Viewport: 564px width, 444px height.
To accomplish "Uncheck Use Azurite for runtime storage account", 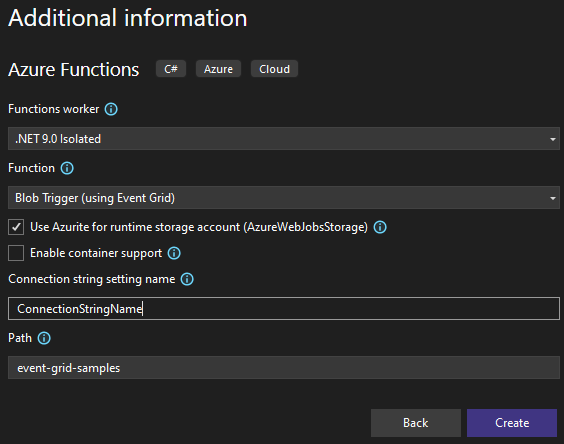I will pyautogui.click(x=16, y=227).
